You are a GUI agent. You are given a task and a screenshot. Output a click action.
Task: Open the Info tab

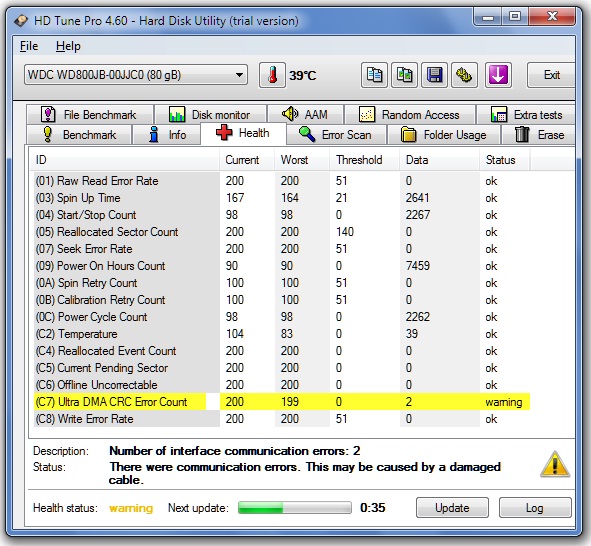(x=167, y=135)
